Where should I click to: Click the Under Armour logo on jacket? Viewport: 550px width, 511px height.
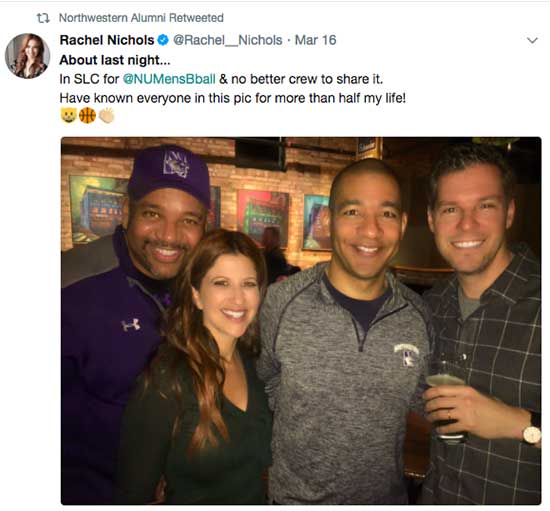(131, 325)
